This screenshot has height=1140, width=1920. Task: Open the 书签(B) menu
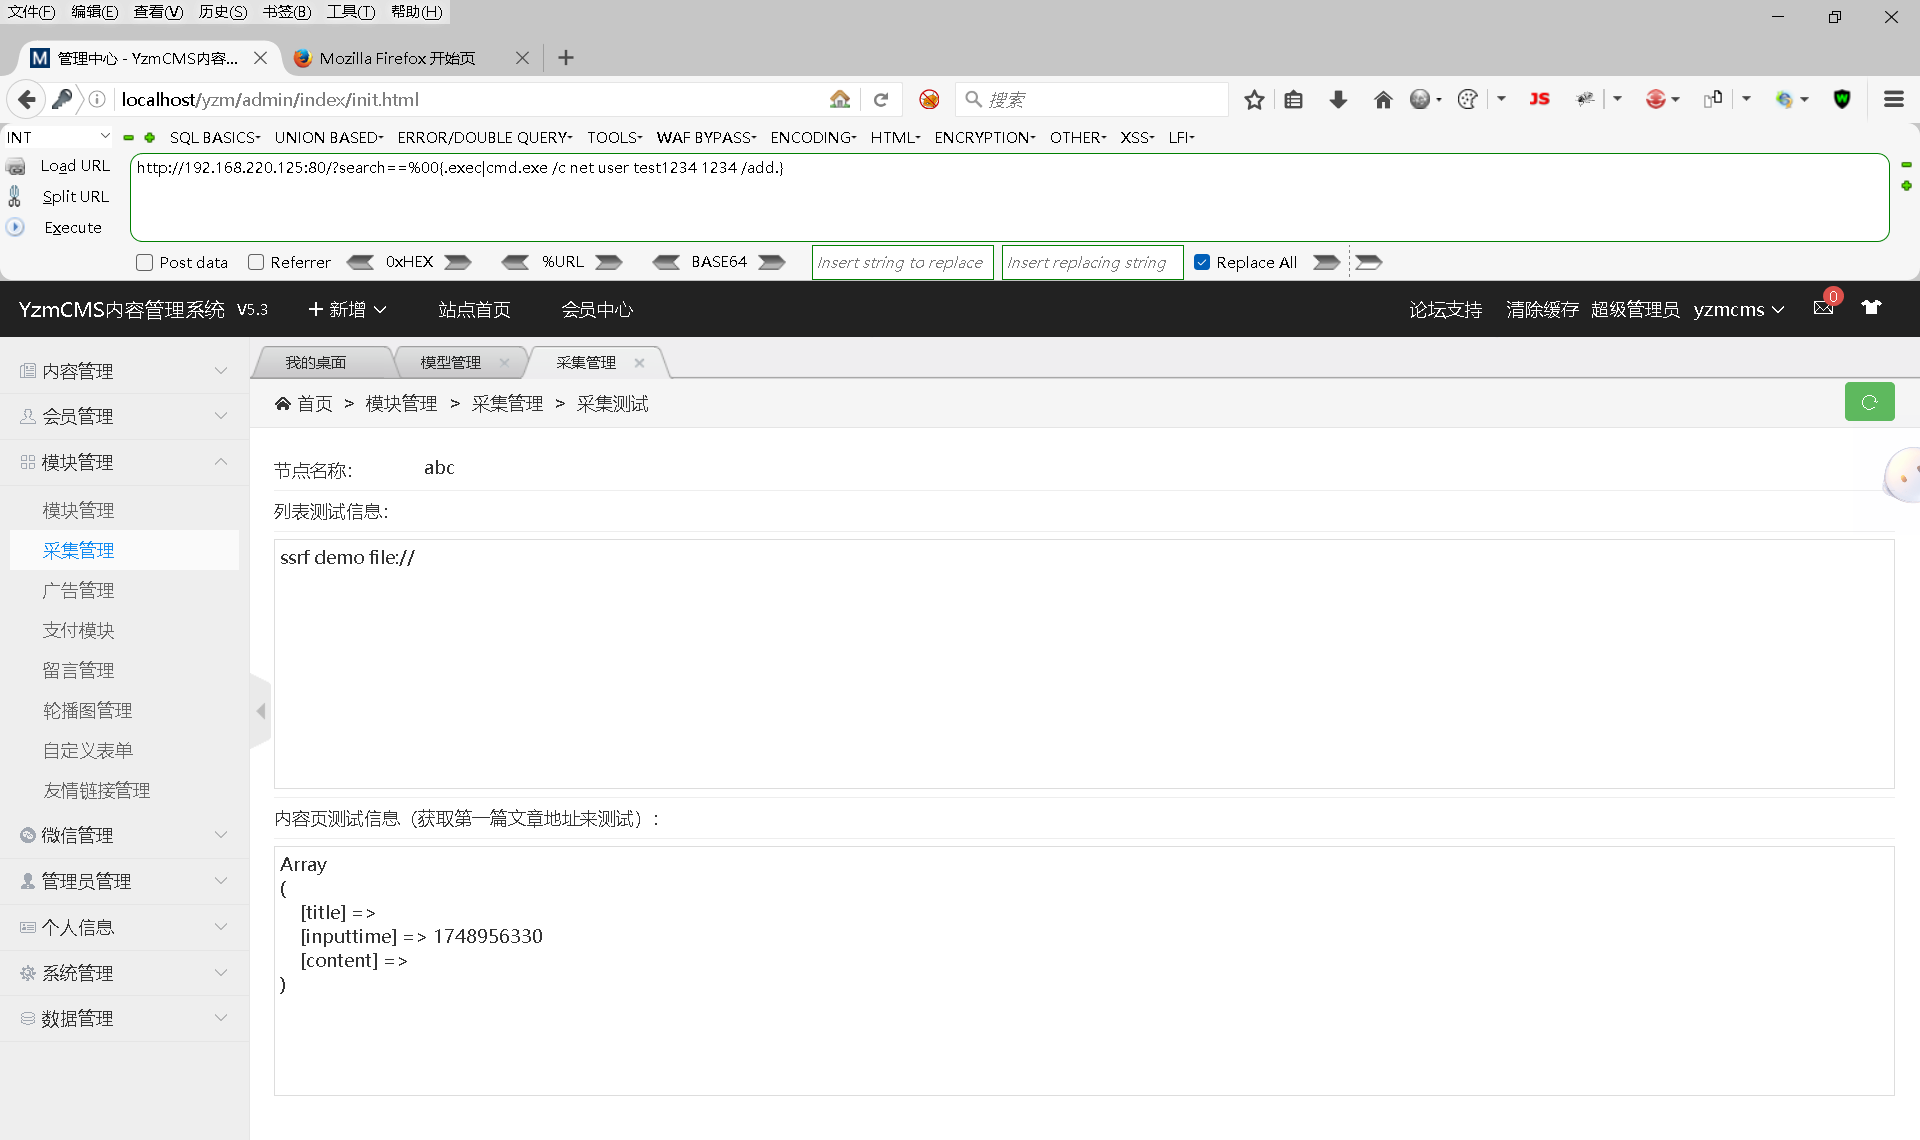(286, 11)
